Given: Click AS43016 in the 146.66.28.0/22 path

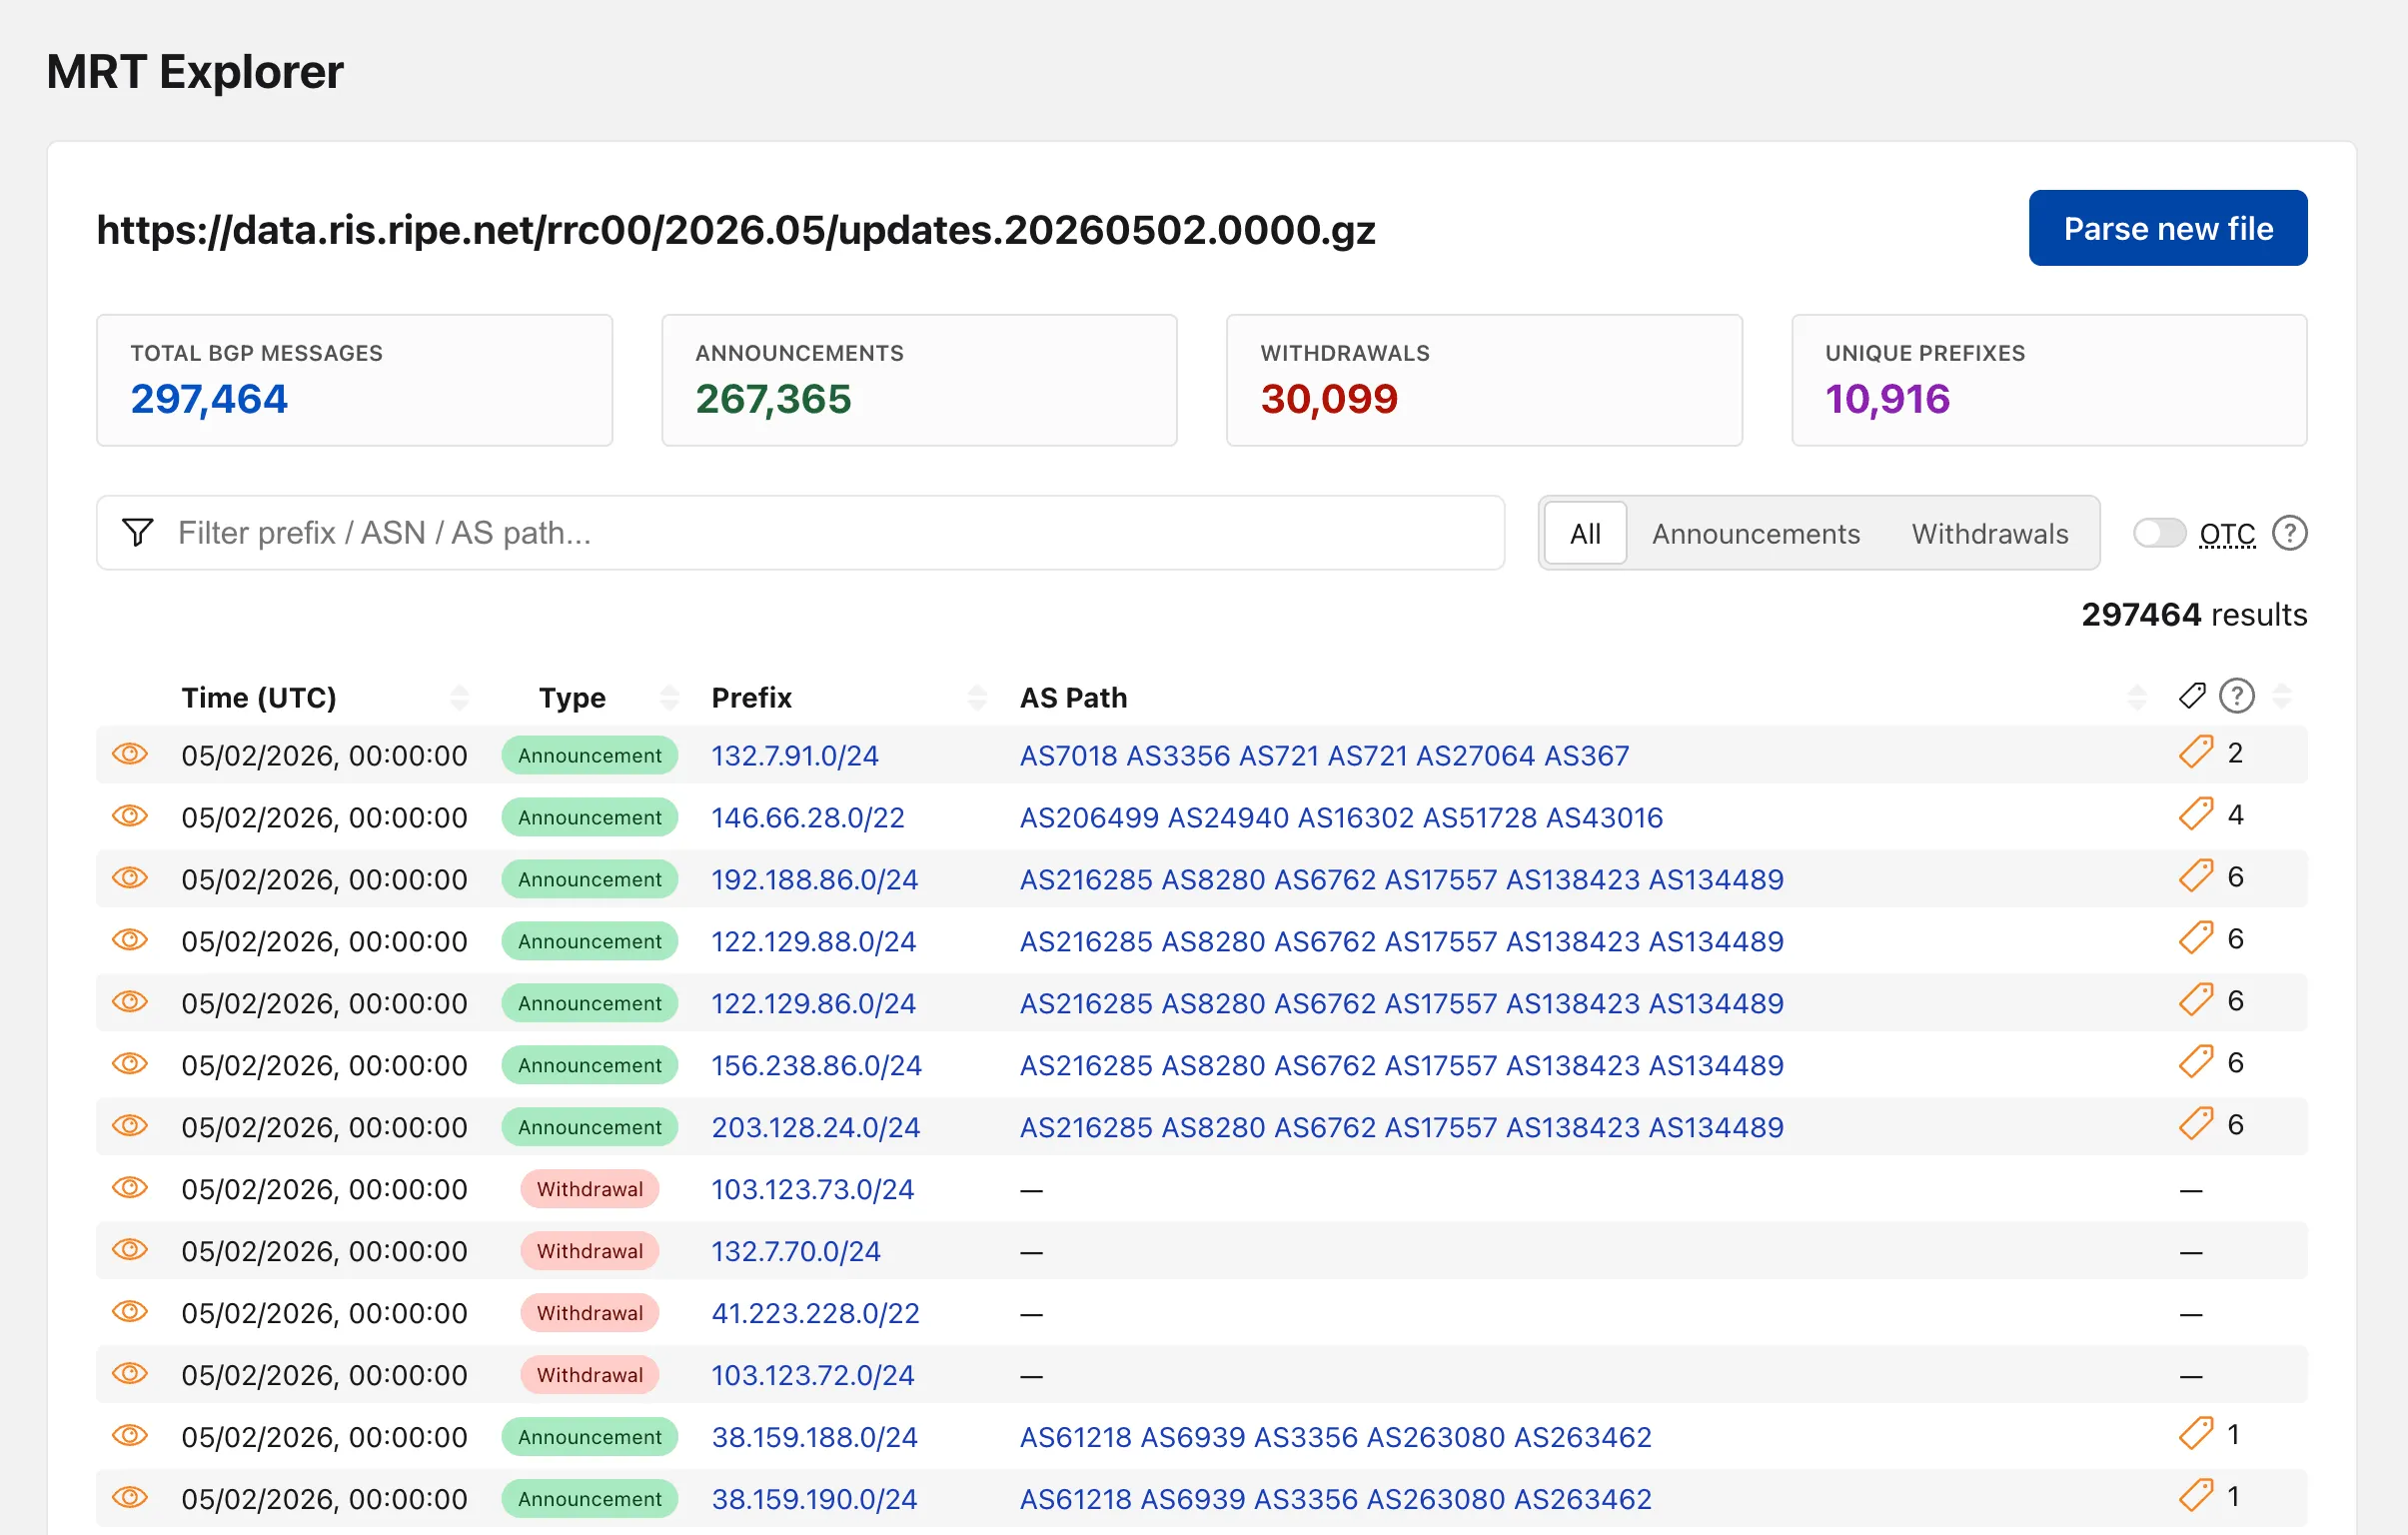Looking at the screenshot, I should [1604, 817].
